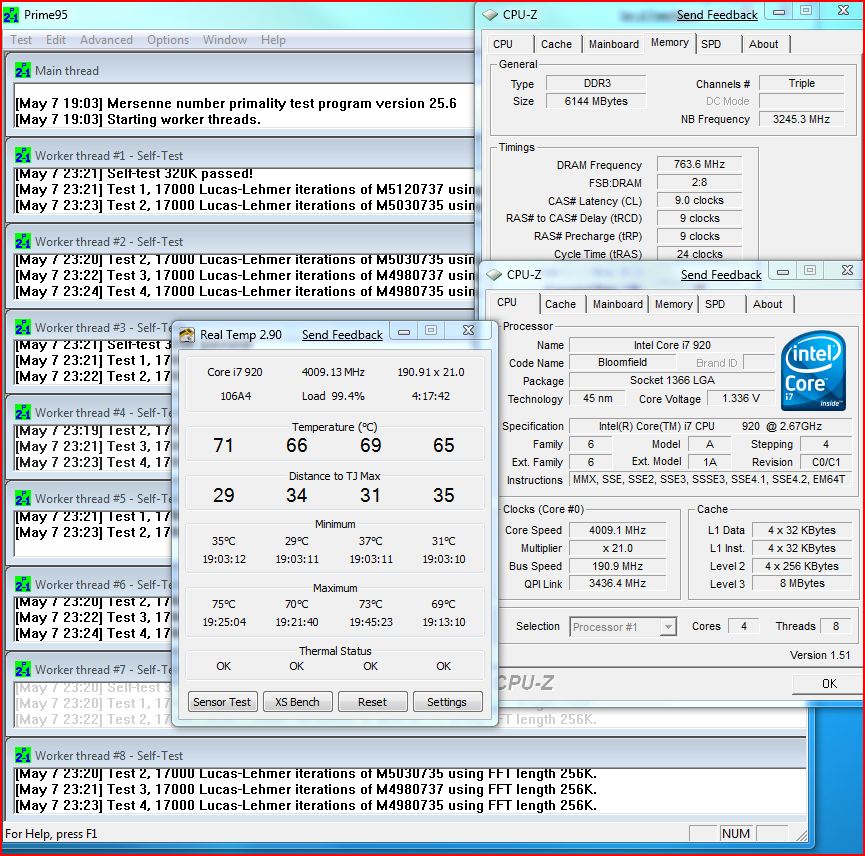Open the Options menu in Prime95
The height and width of the screenshot is (856, 865).
tap(168, 40)
